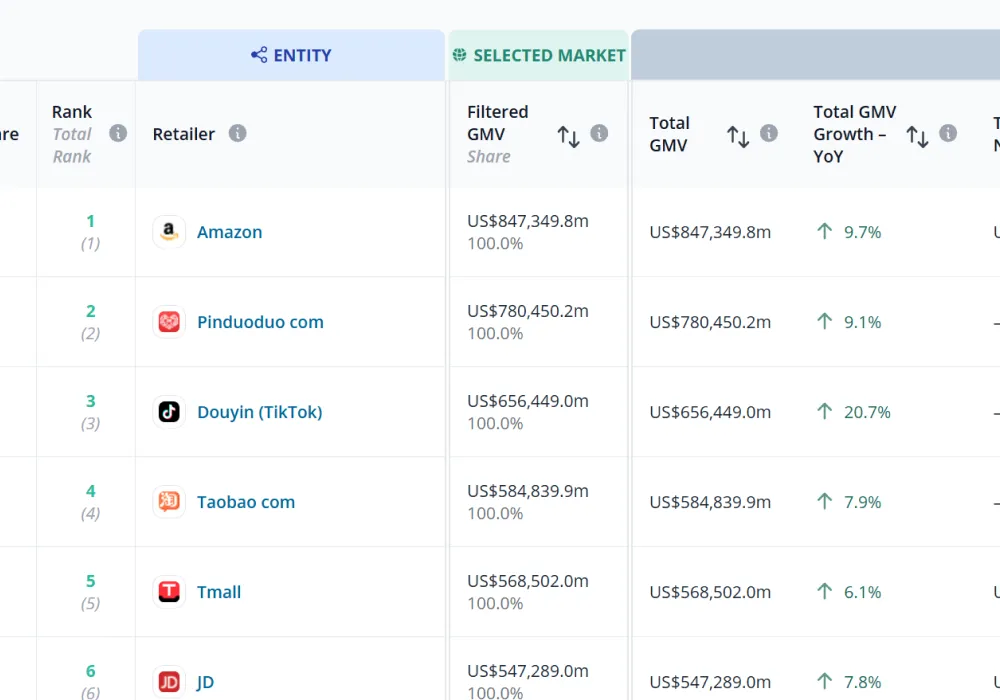Open the Douyin (TikTok) retailer link
The height and width of the screenshot is (700, 1000).
(x=260, y=412)
